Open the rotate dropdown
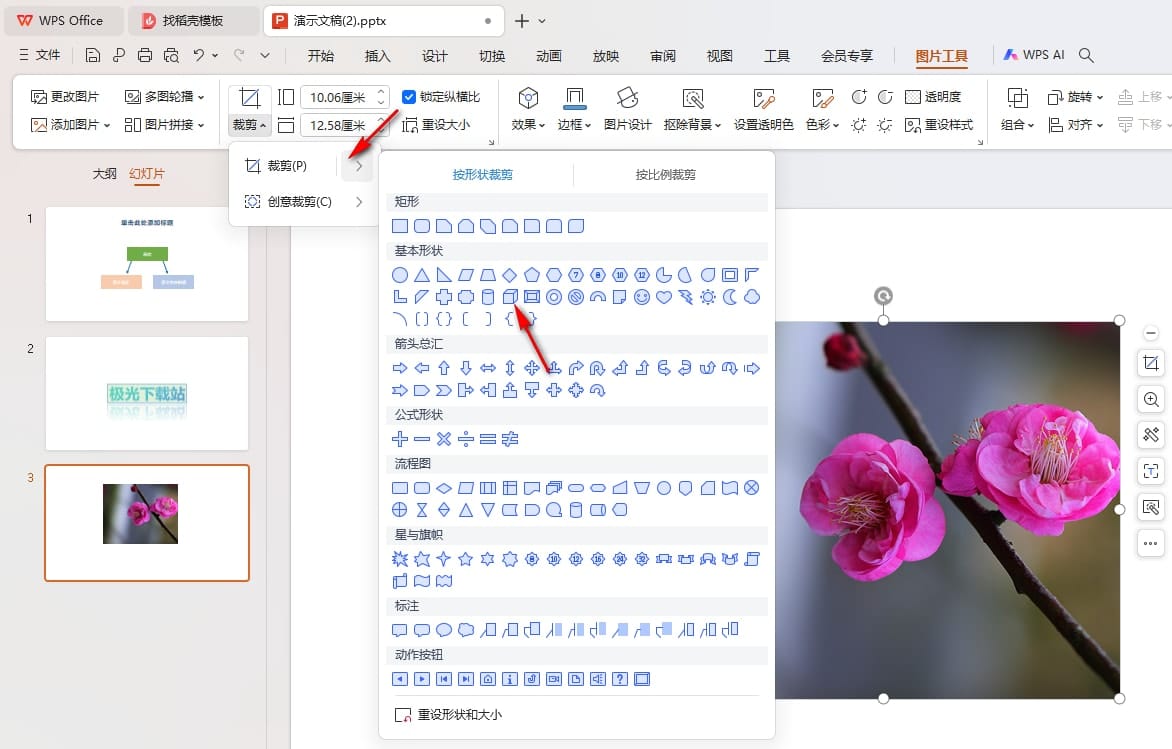Screen dimensions: 1172x749 pos(1075,96)
